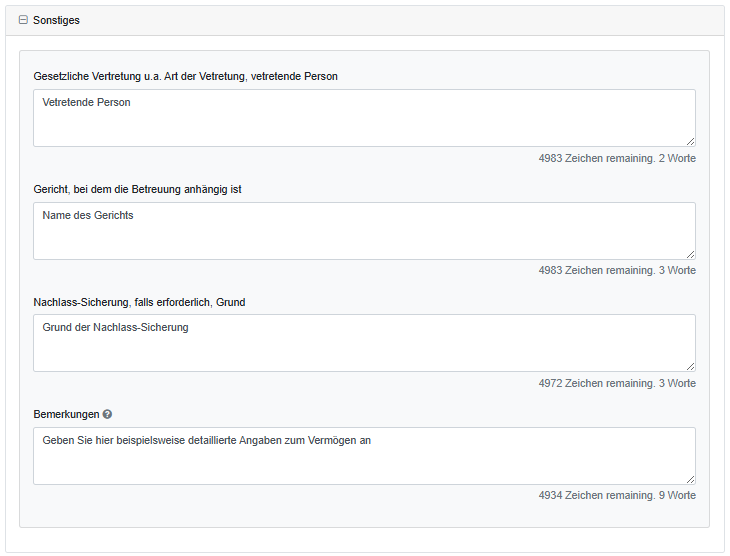The height and width of the screenshot is (556, 730).
Task: Click the Bemerkungen label text
Action: [x=66, y=414]
